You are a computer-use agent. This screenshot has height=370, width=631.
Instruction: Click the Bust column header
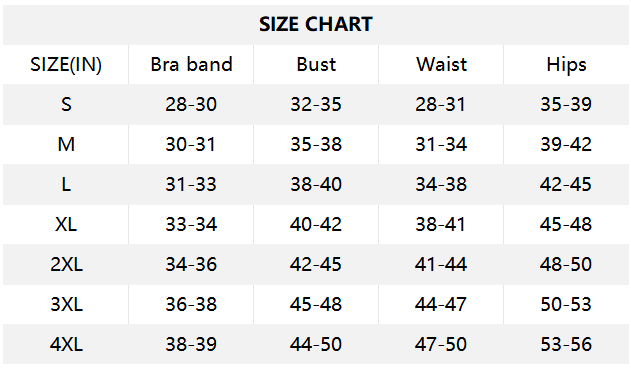[316, 64]
